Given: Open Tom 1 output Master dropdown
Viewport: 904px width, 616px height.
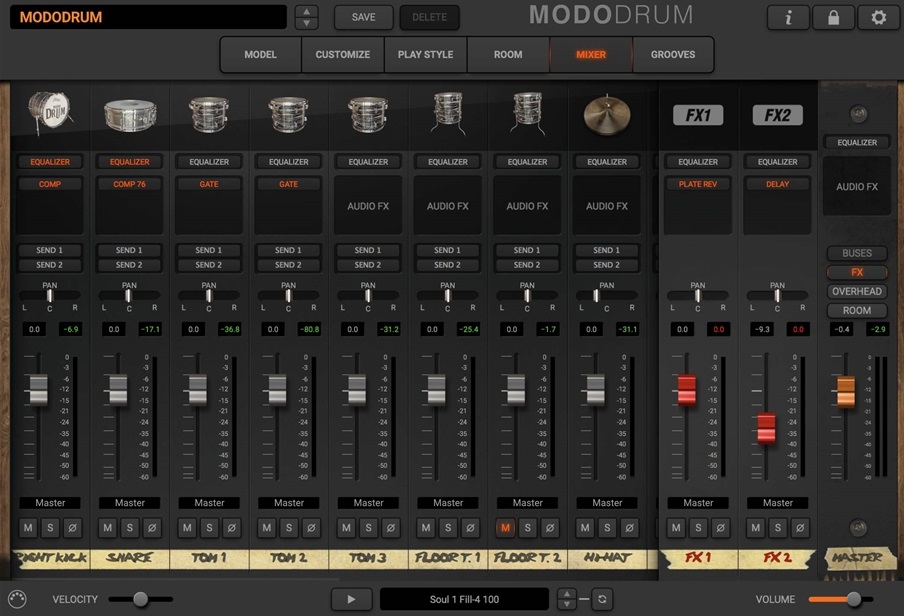Looking at the screenshot, I should tap(209, 503).
